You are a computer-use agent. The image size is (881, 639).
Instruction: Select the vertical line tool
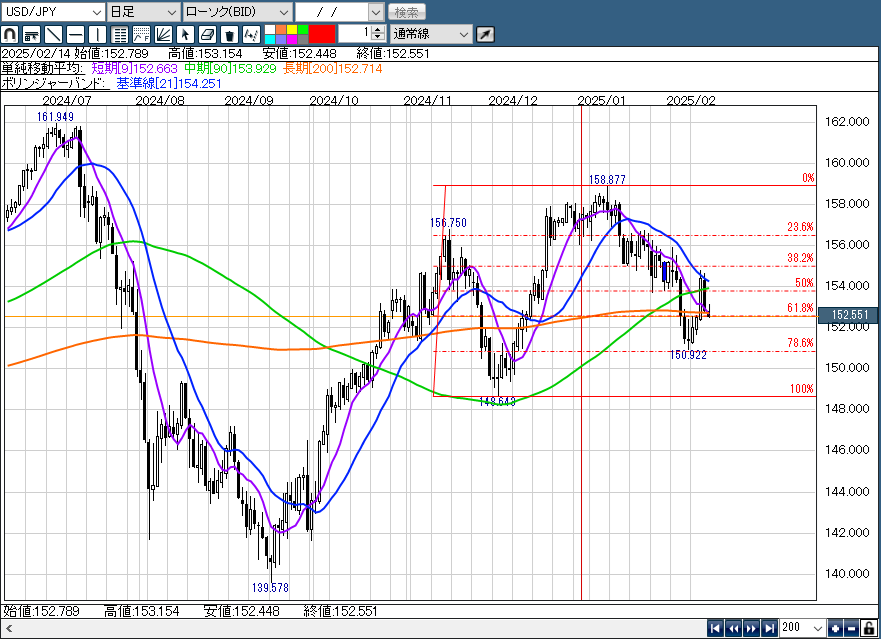point(97,34)
